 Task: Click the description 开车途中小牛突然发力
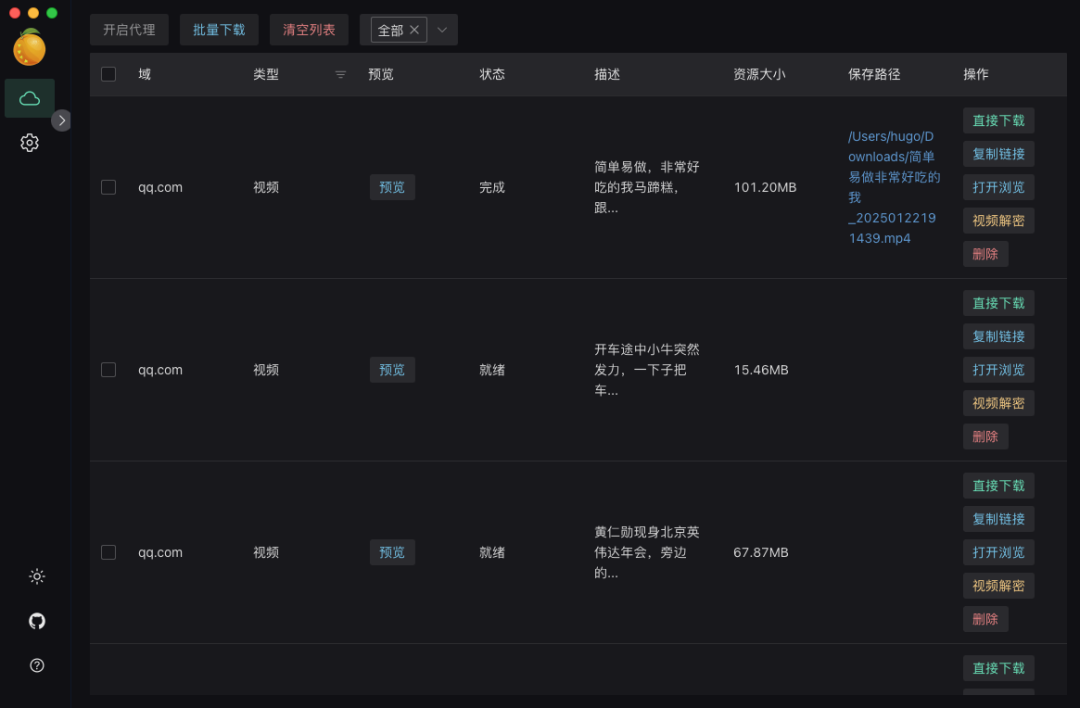647,370
